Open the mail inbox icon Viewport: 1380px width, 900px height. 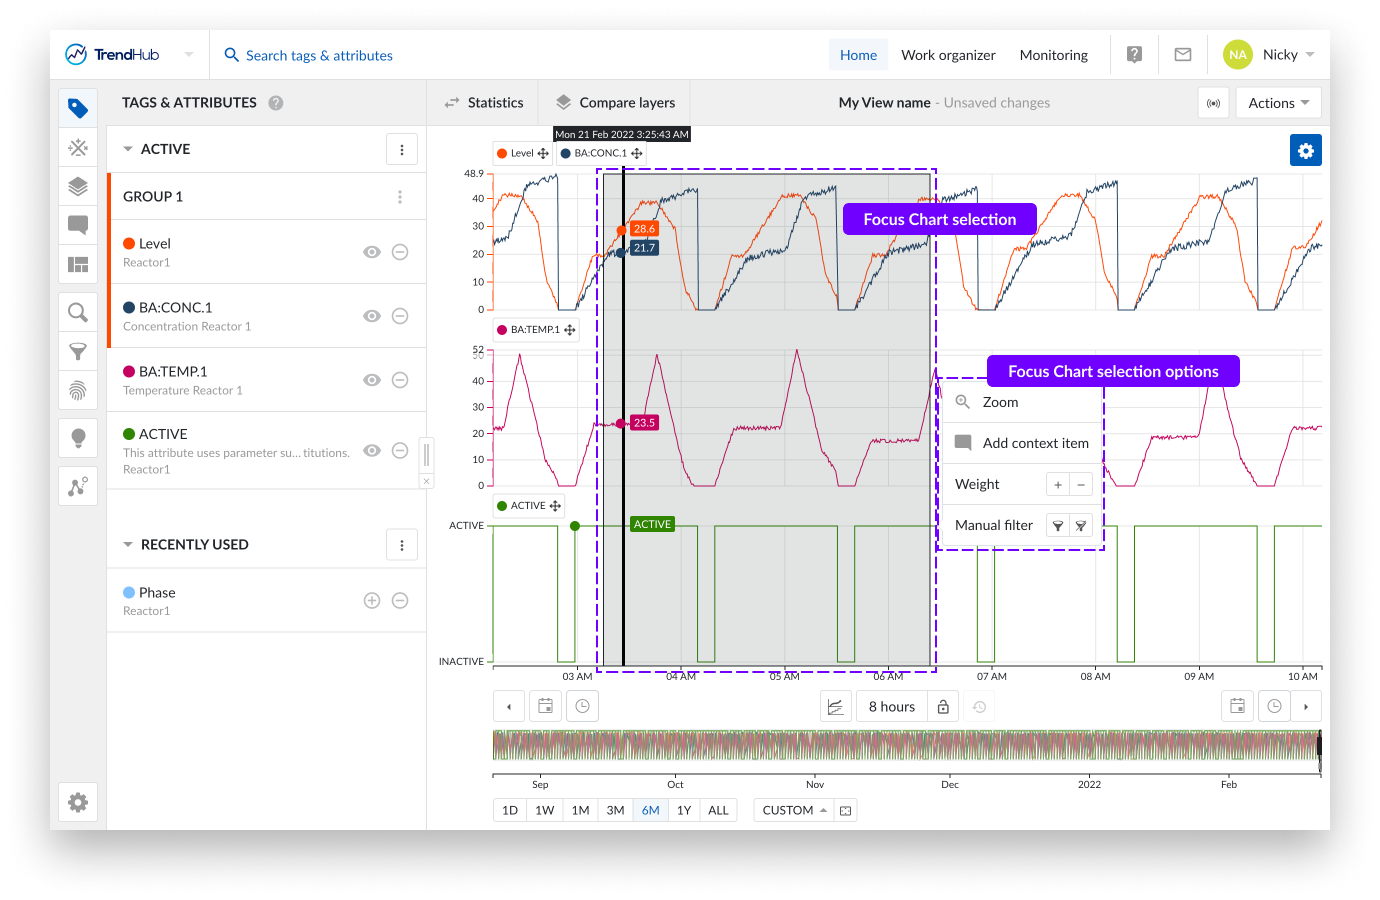point(1182,55)
